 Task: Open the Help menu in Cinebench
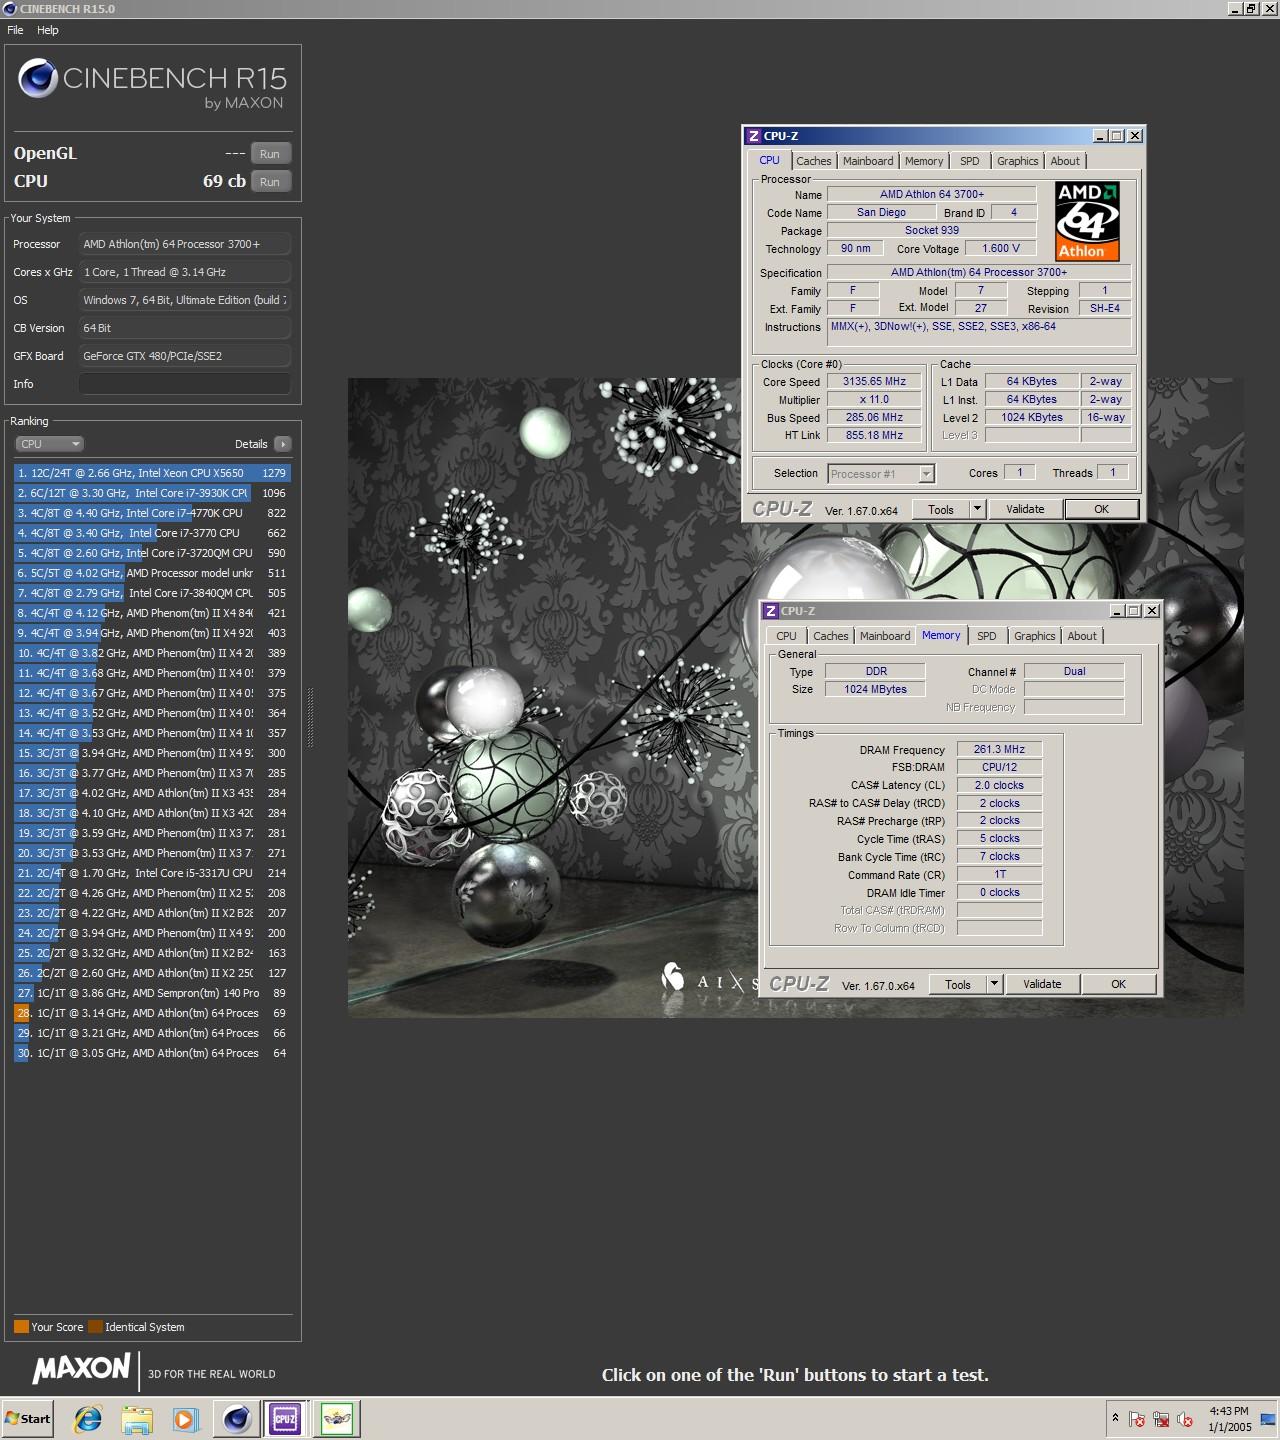click(x=48, y=30)
